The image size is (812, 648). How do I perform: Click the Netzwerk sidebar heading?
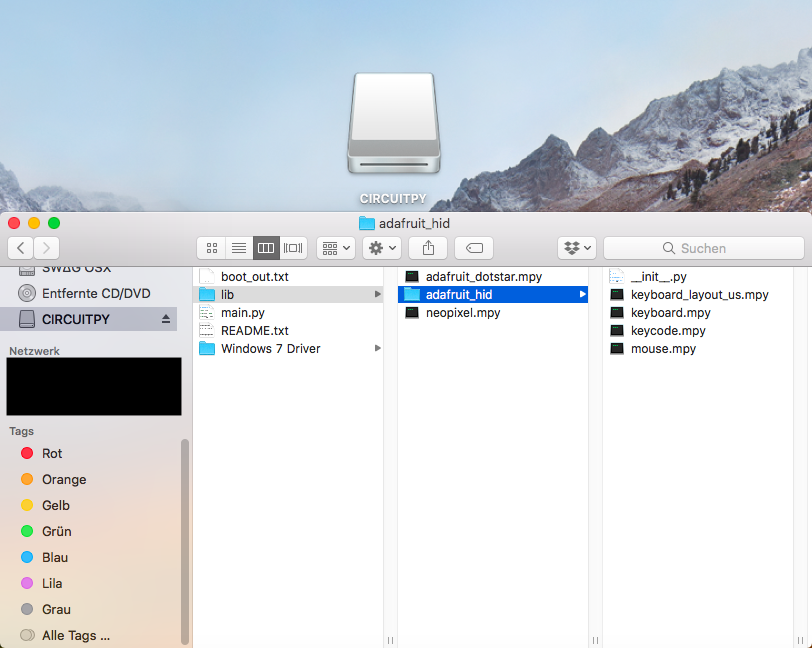[x=34, y=351]
